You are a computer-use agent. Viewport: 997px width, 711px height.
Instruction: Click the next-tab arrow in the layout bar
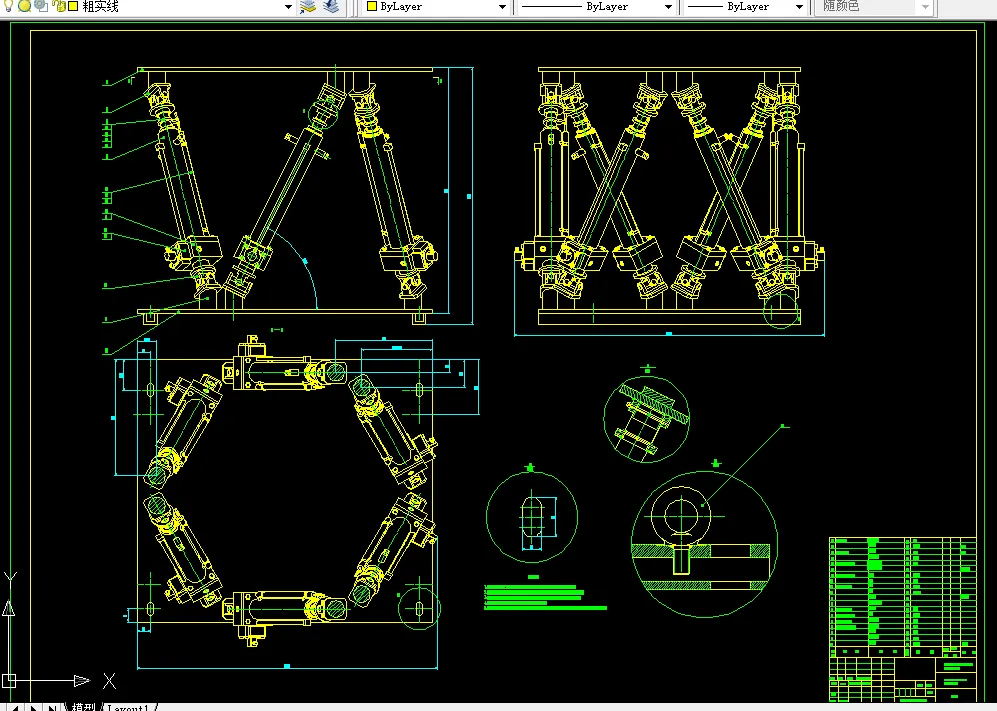click(34, 707)
